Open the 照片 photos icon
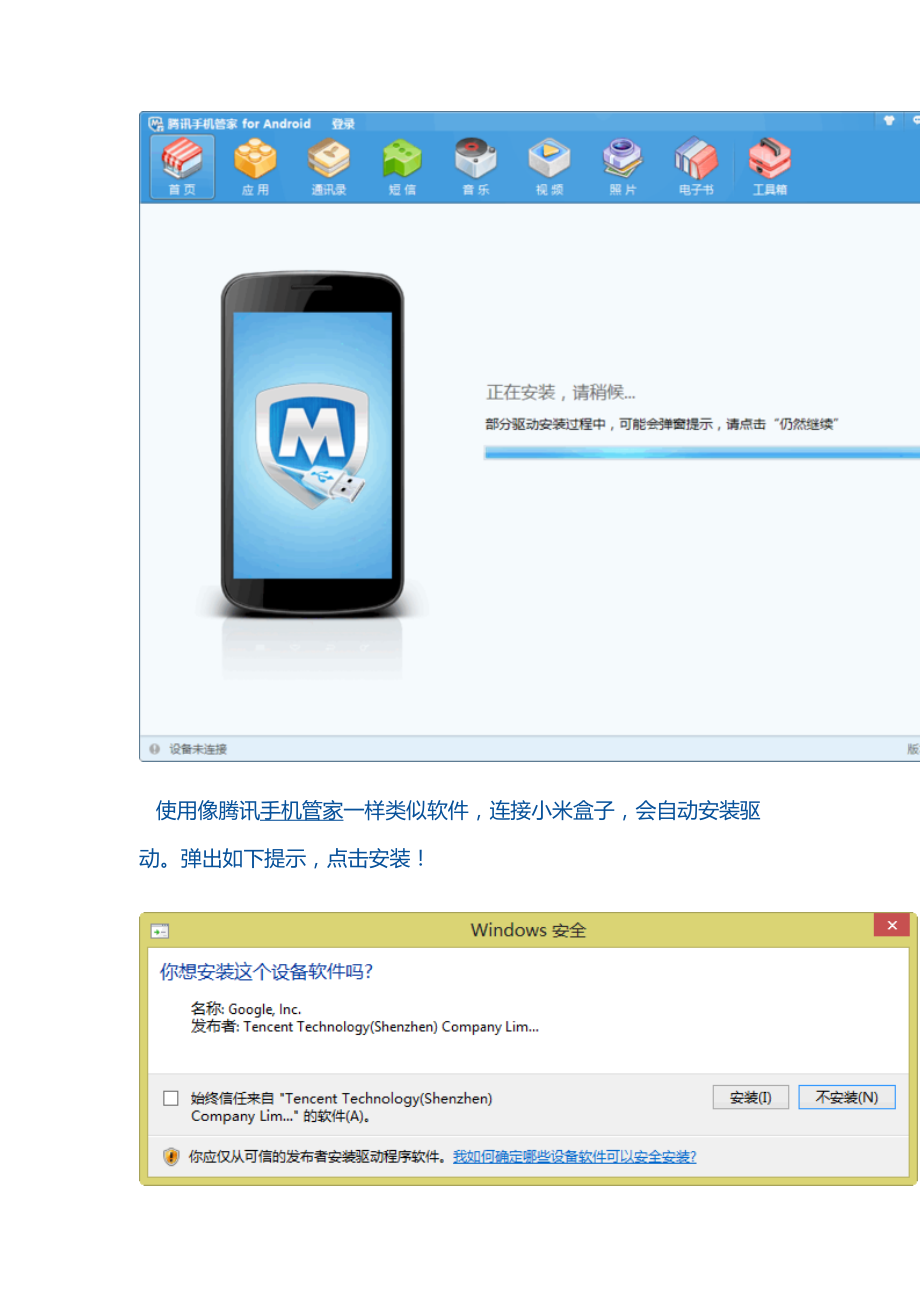This screenshot has width=920, height=1302. click(623, 167)
